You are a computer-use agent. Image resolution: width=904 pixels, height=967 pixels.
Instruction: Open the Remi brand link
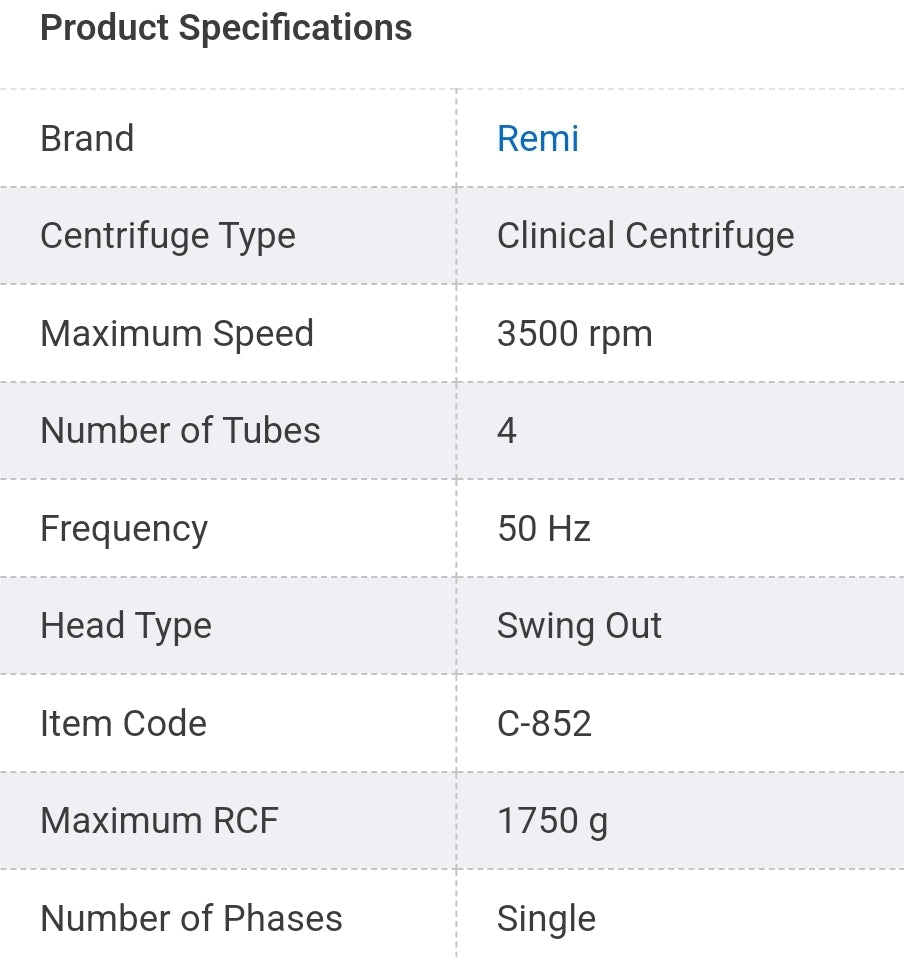click(x=537, y=138)
